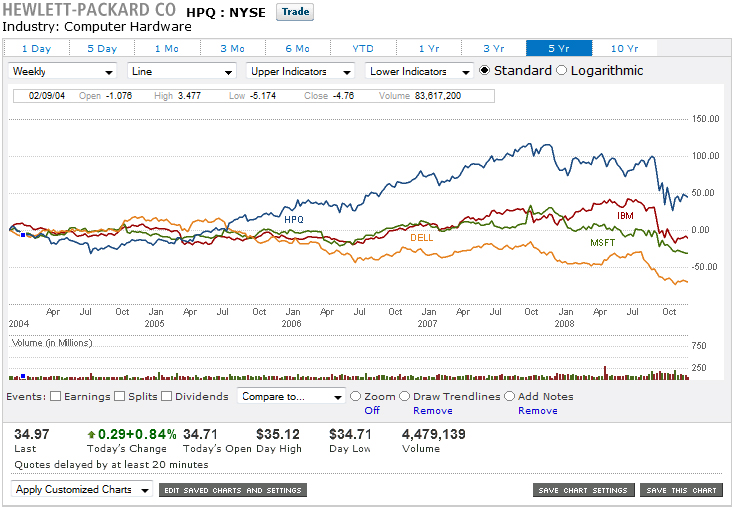Click the IBM line label on chart
This screenshot has height=510, width=734.
pyautogui.click(x=625, y=216)
